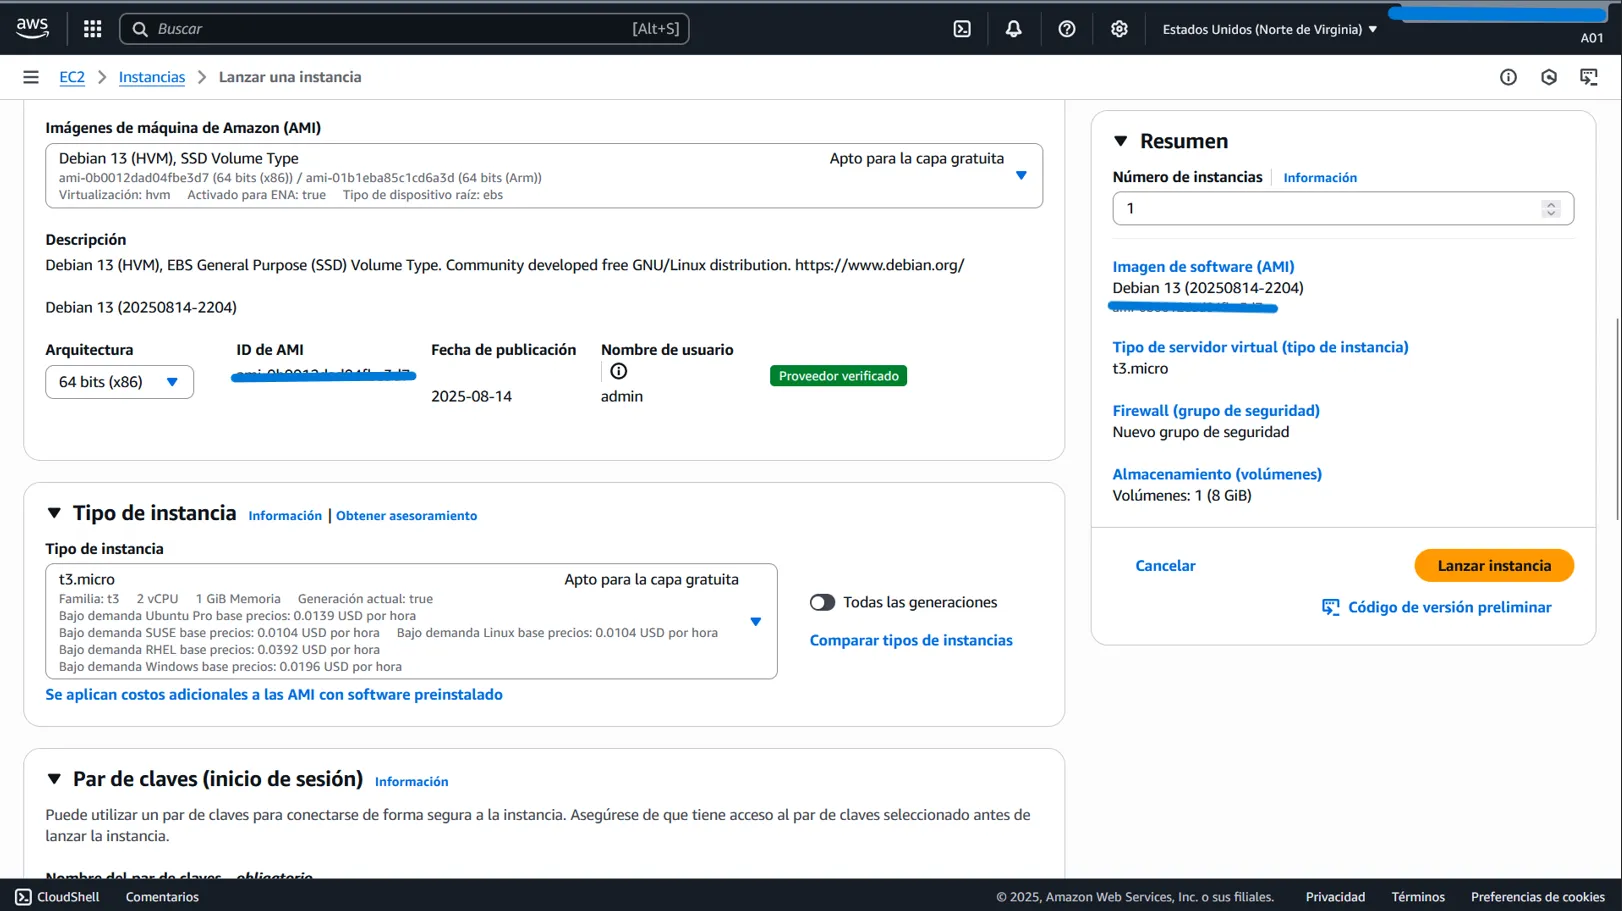This screenshot has height=911, width=1622.
Task: Open the hamburger navigation menu
Action: [31, 77]
